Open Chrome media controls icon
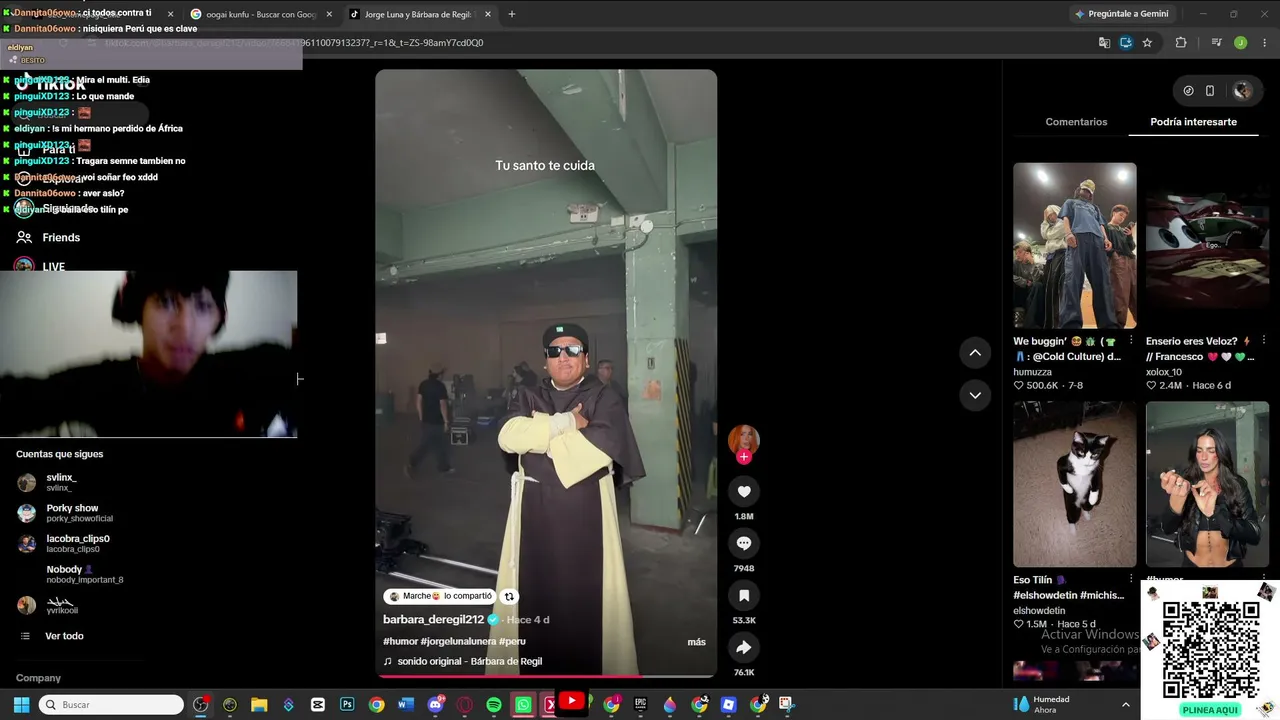 [x=1216, y=43]
